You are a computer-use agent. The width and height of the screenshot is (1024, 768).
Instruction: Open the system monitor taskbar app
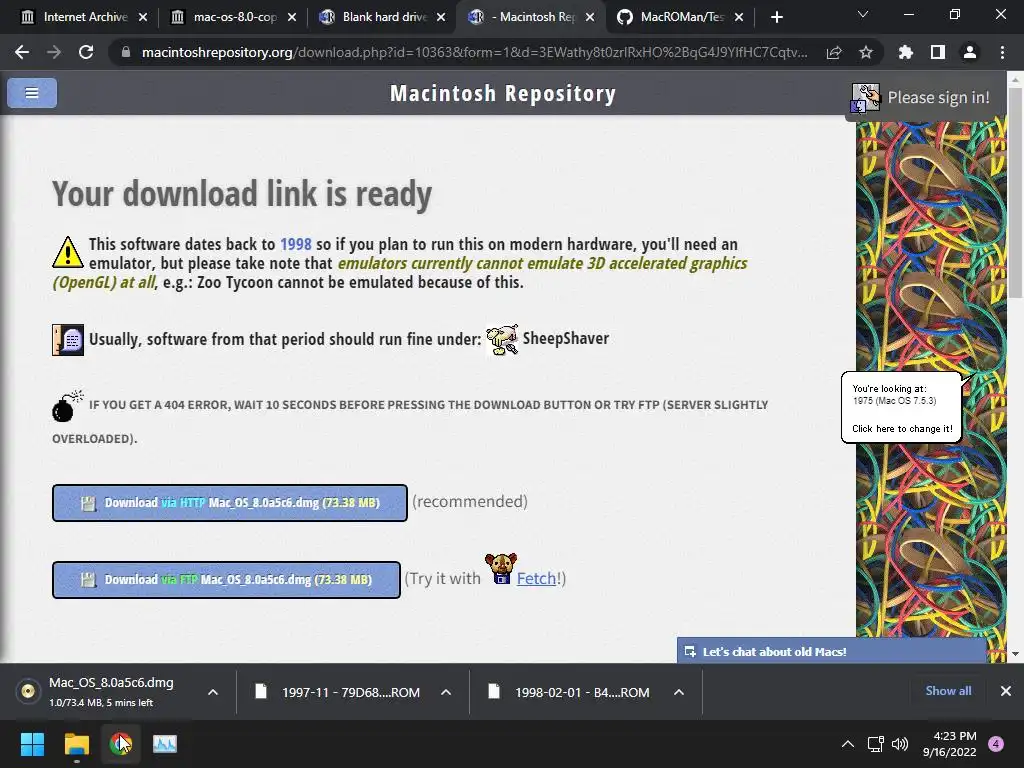165,744
